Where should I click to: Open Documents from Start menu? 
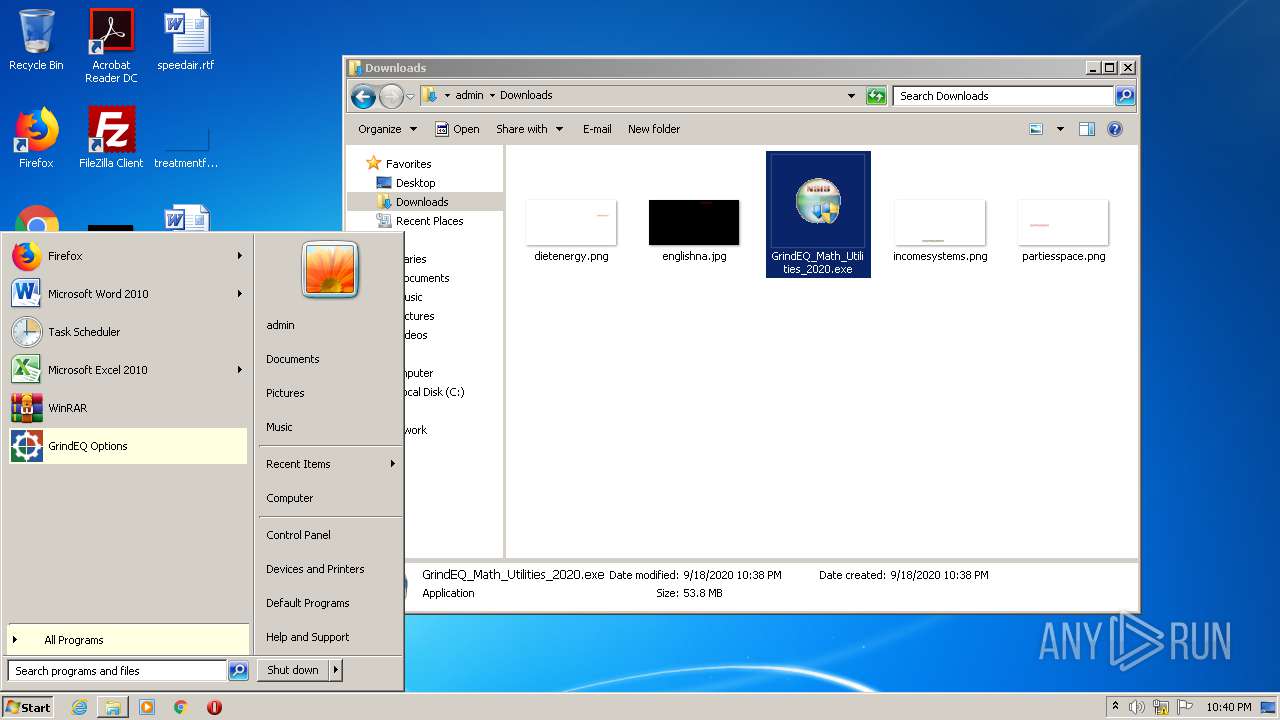pos(293,359)
